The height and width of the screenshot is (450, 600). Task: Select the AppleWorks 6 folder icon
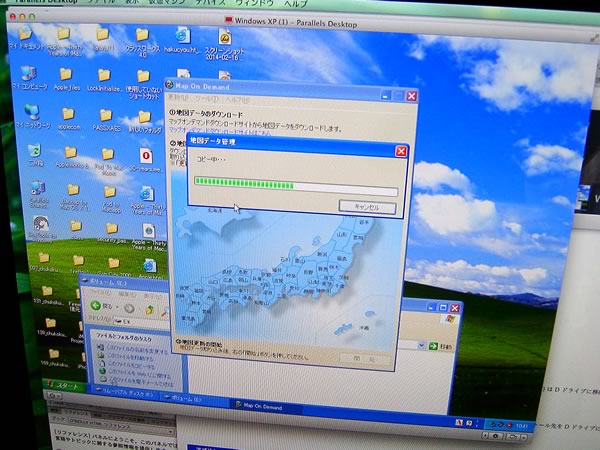pos(70,152)
